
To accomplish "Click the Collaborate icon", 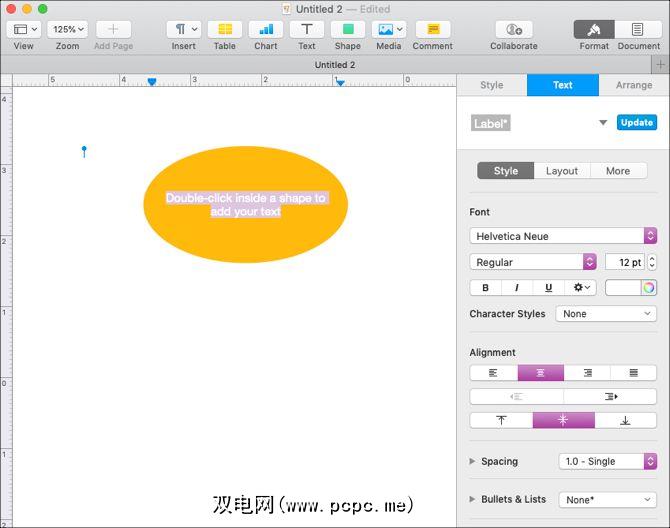I will 513,30.
